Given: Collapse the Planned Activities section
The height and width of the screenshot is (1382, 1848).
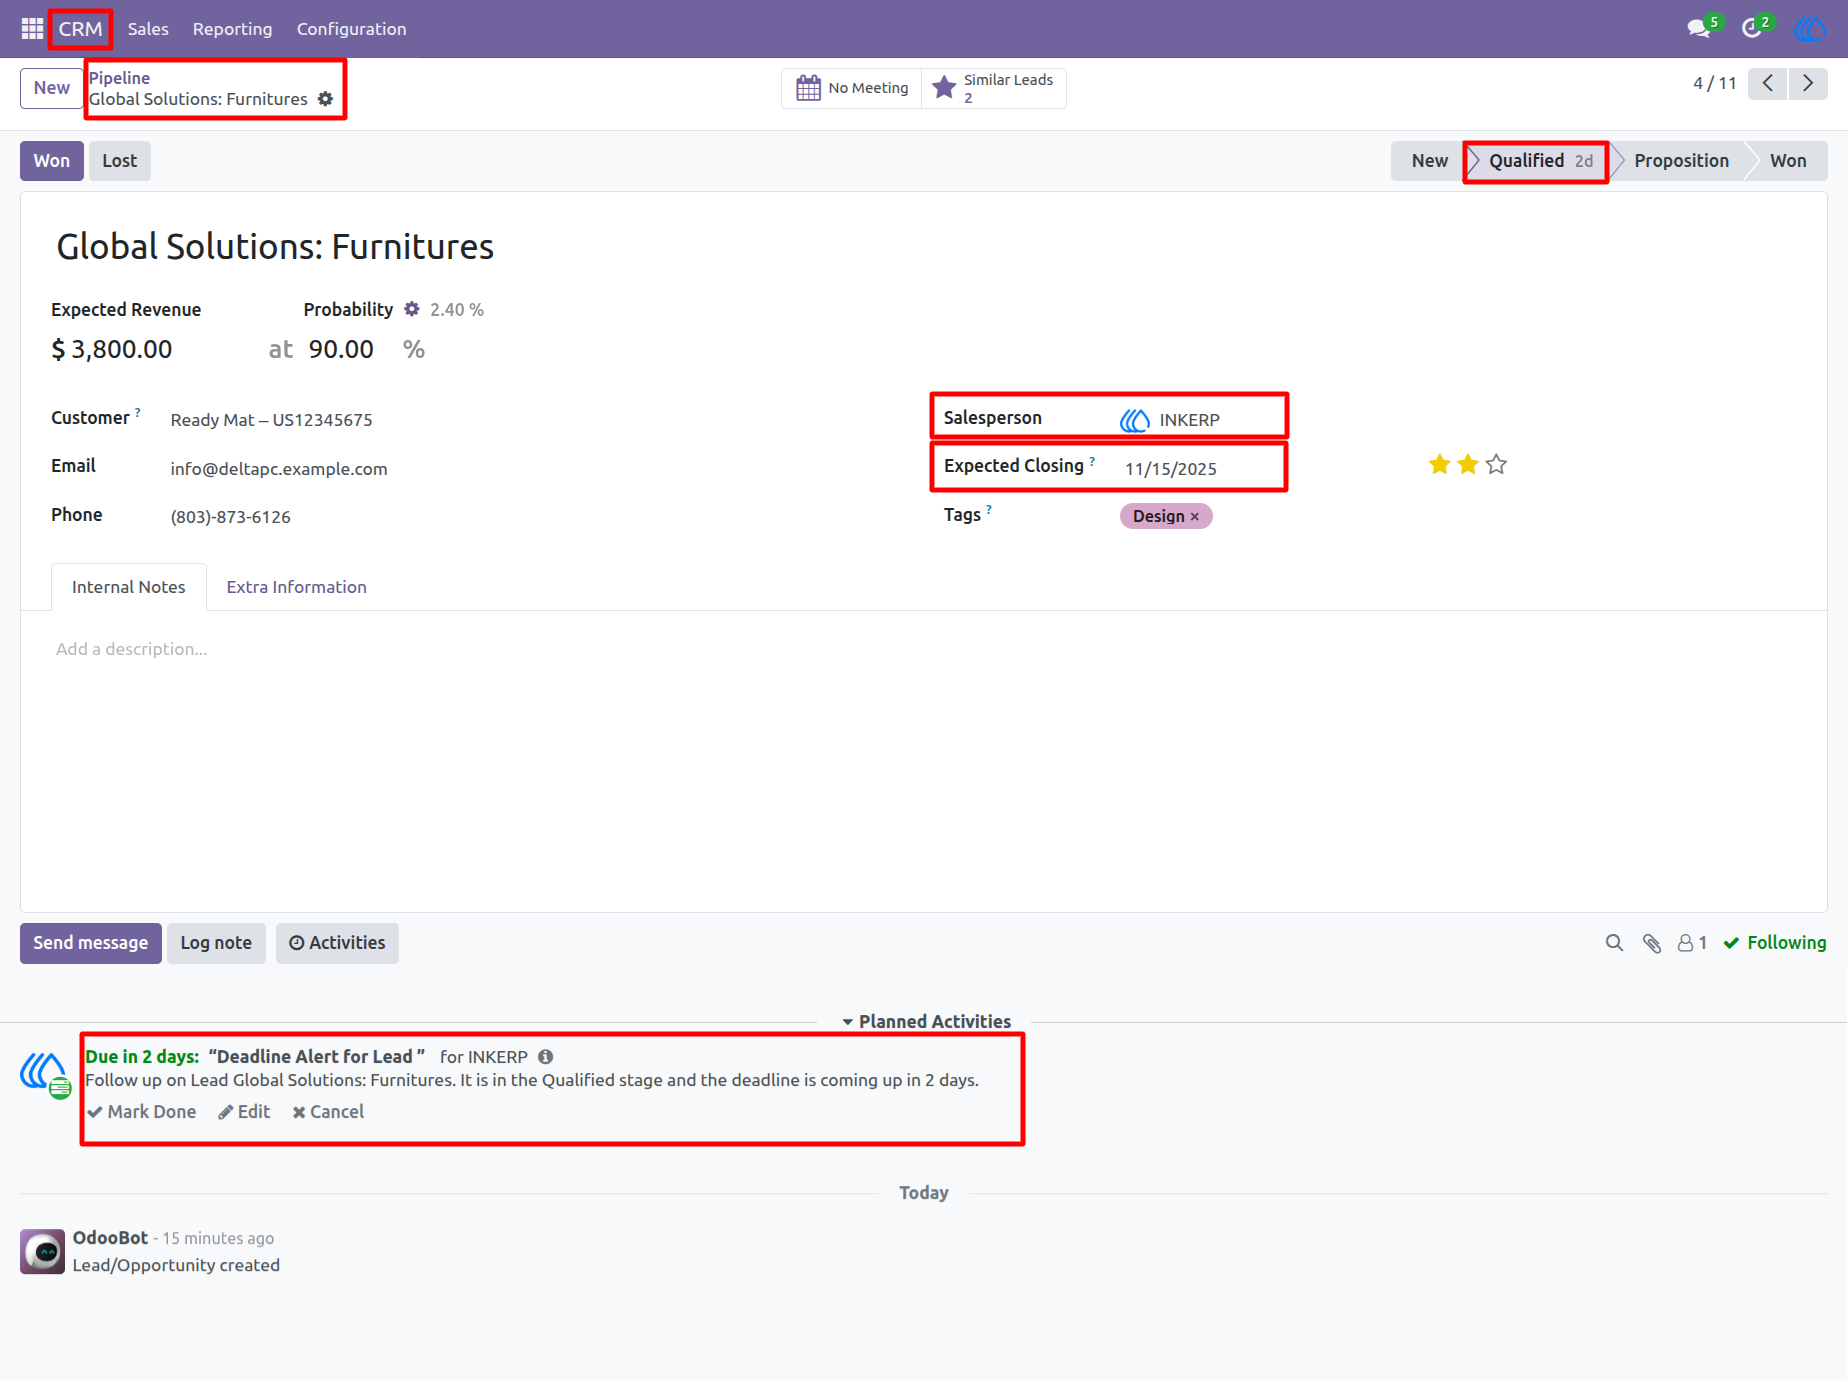Looking at the screenshot, I should (926, 1022).
